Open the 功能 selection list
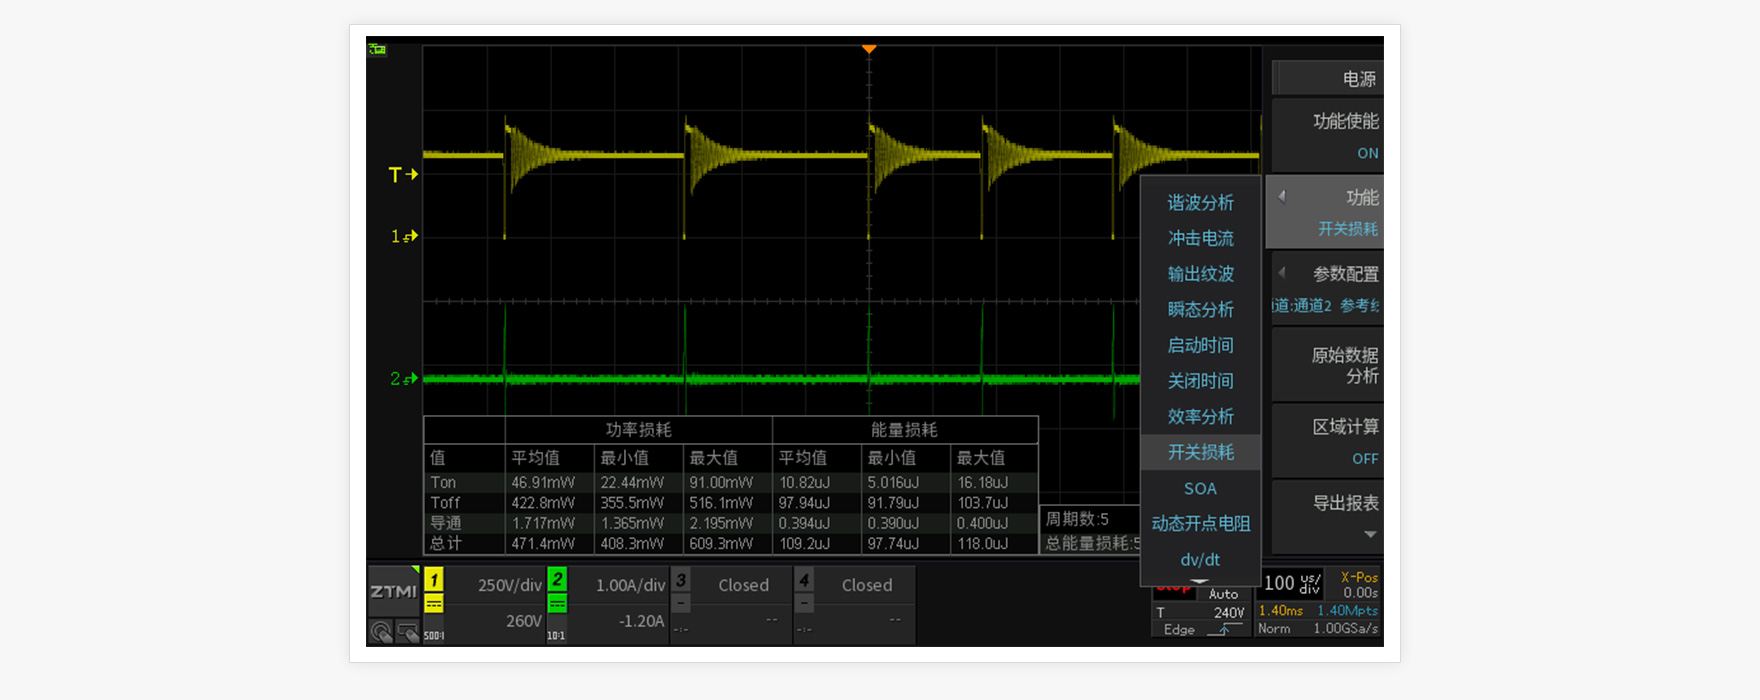The height and width of the screenshot is (700, 1760). 1327,212
